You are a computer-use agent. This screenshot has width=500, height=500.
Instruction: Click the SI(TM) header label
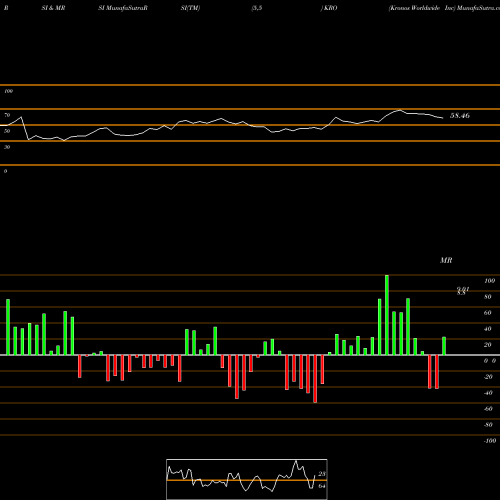[x=190, y=8]
